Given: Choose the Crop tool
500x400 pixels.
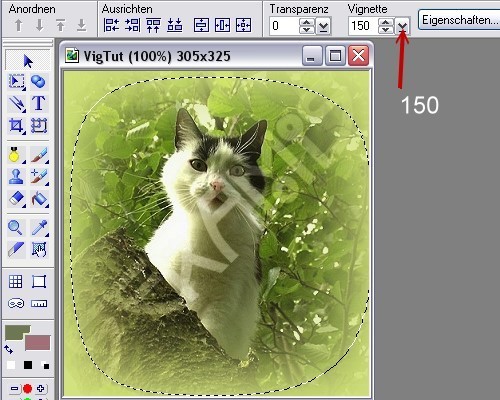Looking at the screenshot, I should [x=16, y=126].
